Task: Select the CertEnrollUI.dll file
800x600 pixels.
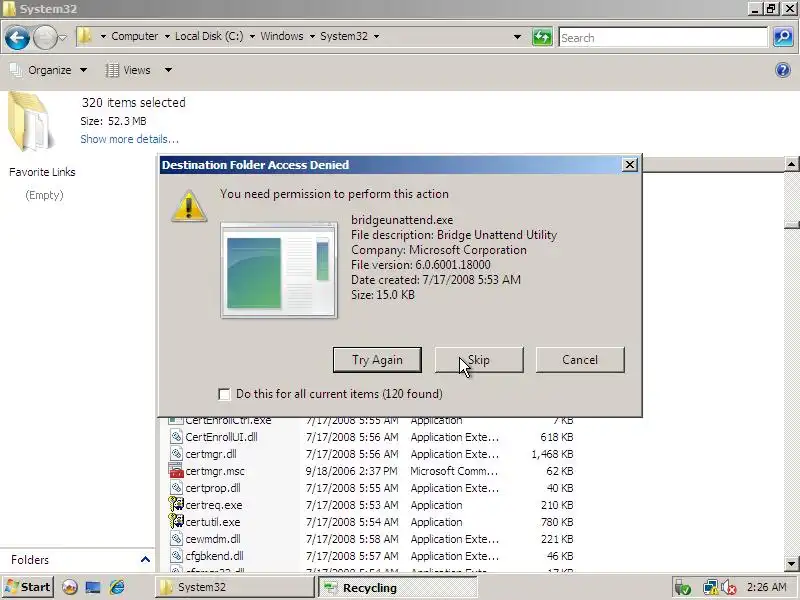Action: [x=221, y=437]
